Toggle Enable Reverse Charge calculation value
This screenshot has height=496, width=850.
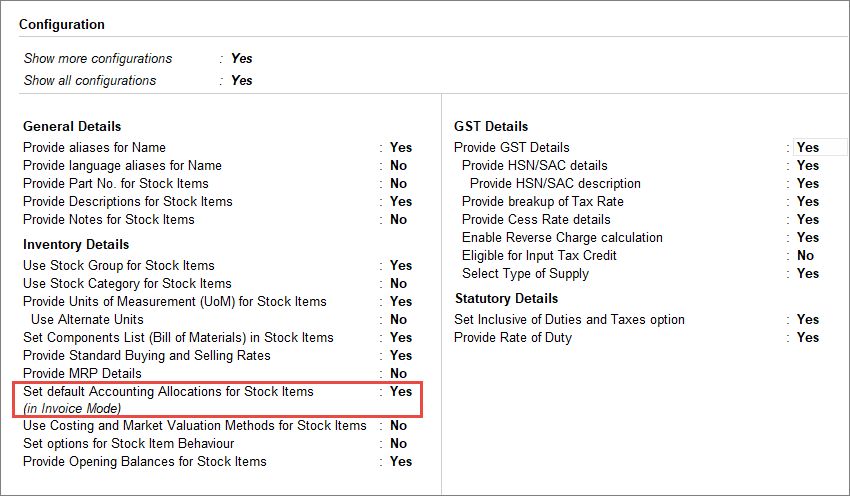(x=808, y=237)
